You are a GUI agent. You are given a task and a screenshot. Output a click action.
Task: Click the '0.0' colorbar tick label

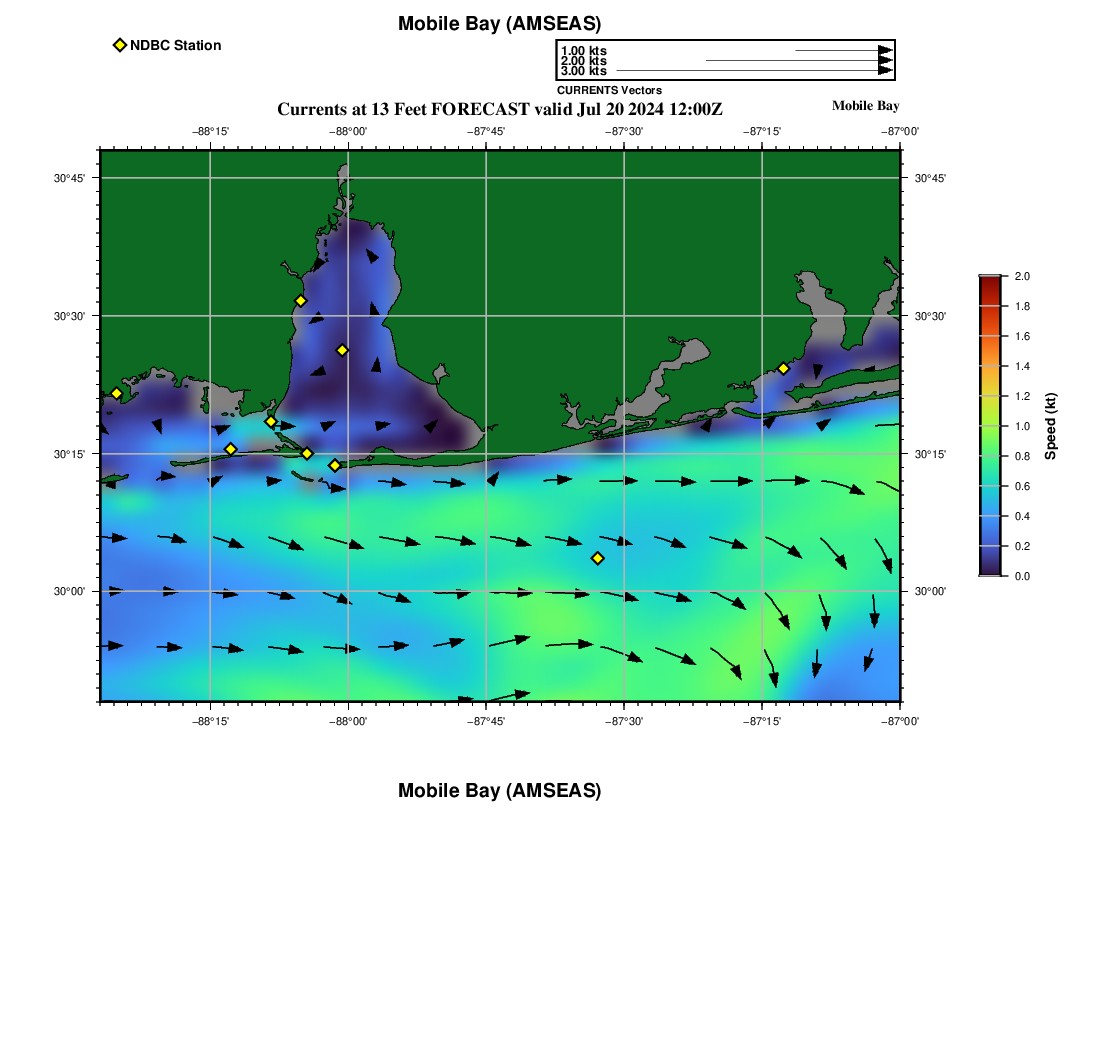[x=1022, y=577]
